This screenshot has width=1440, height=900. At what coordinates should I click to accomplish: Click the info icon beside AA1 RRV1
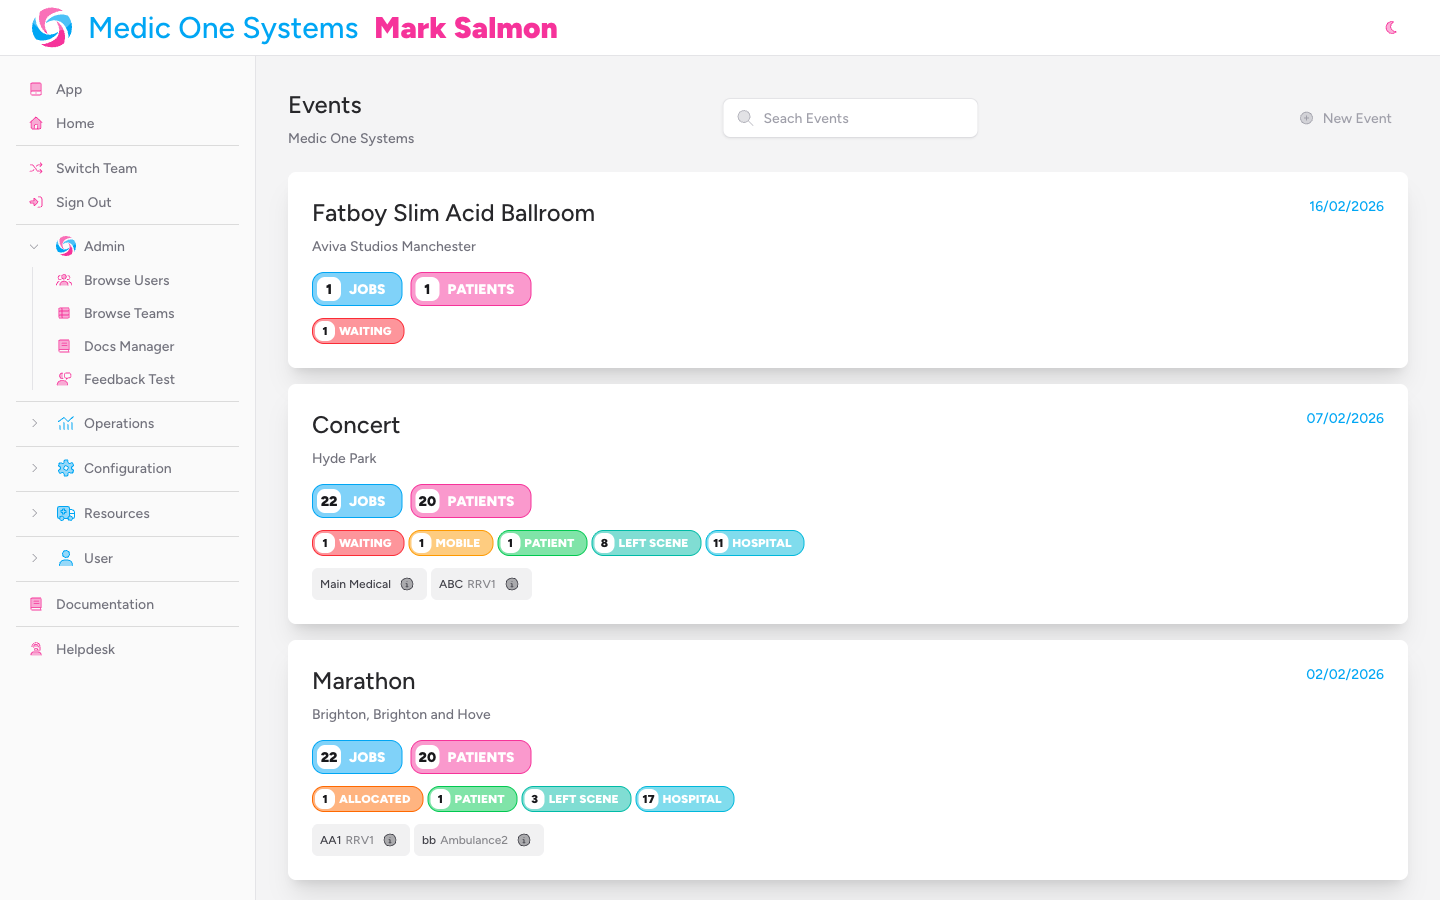coord(390,840)
